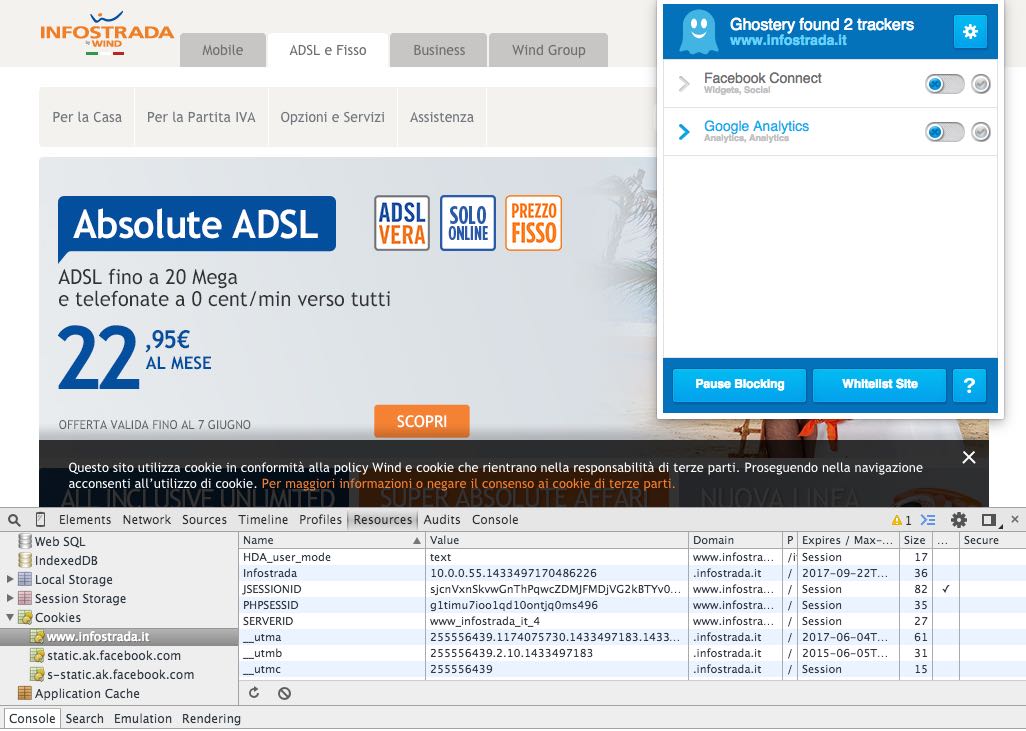Viewport: 1026px width, 731px height.
Task: Expand Google Analytics tracker details
Action: tap(684, 132)
